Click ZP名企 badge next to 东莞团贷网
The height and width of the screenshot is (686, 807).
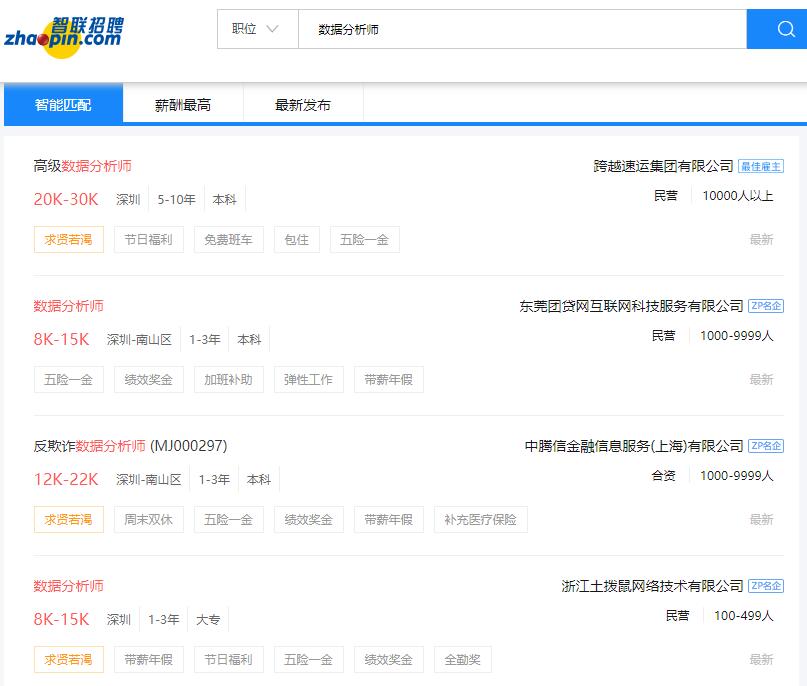766,306
